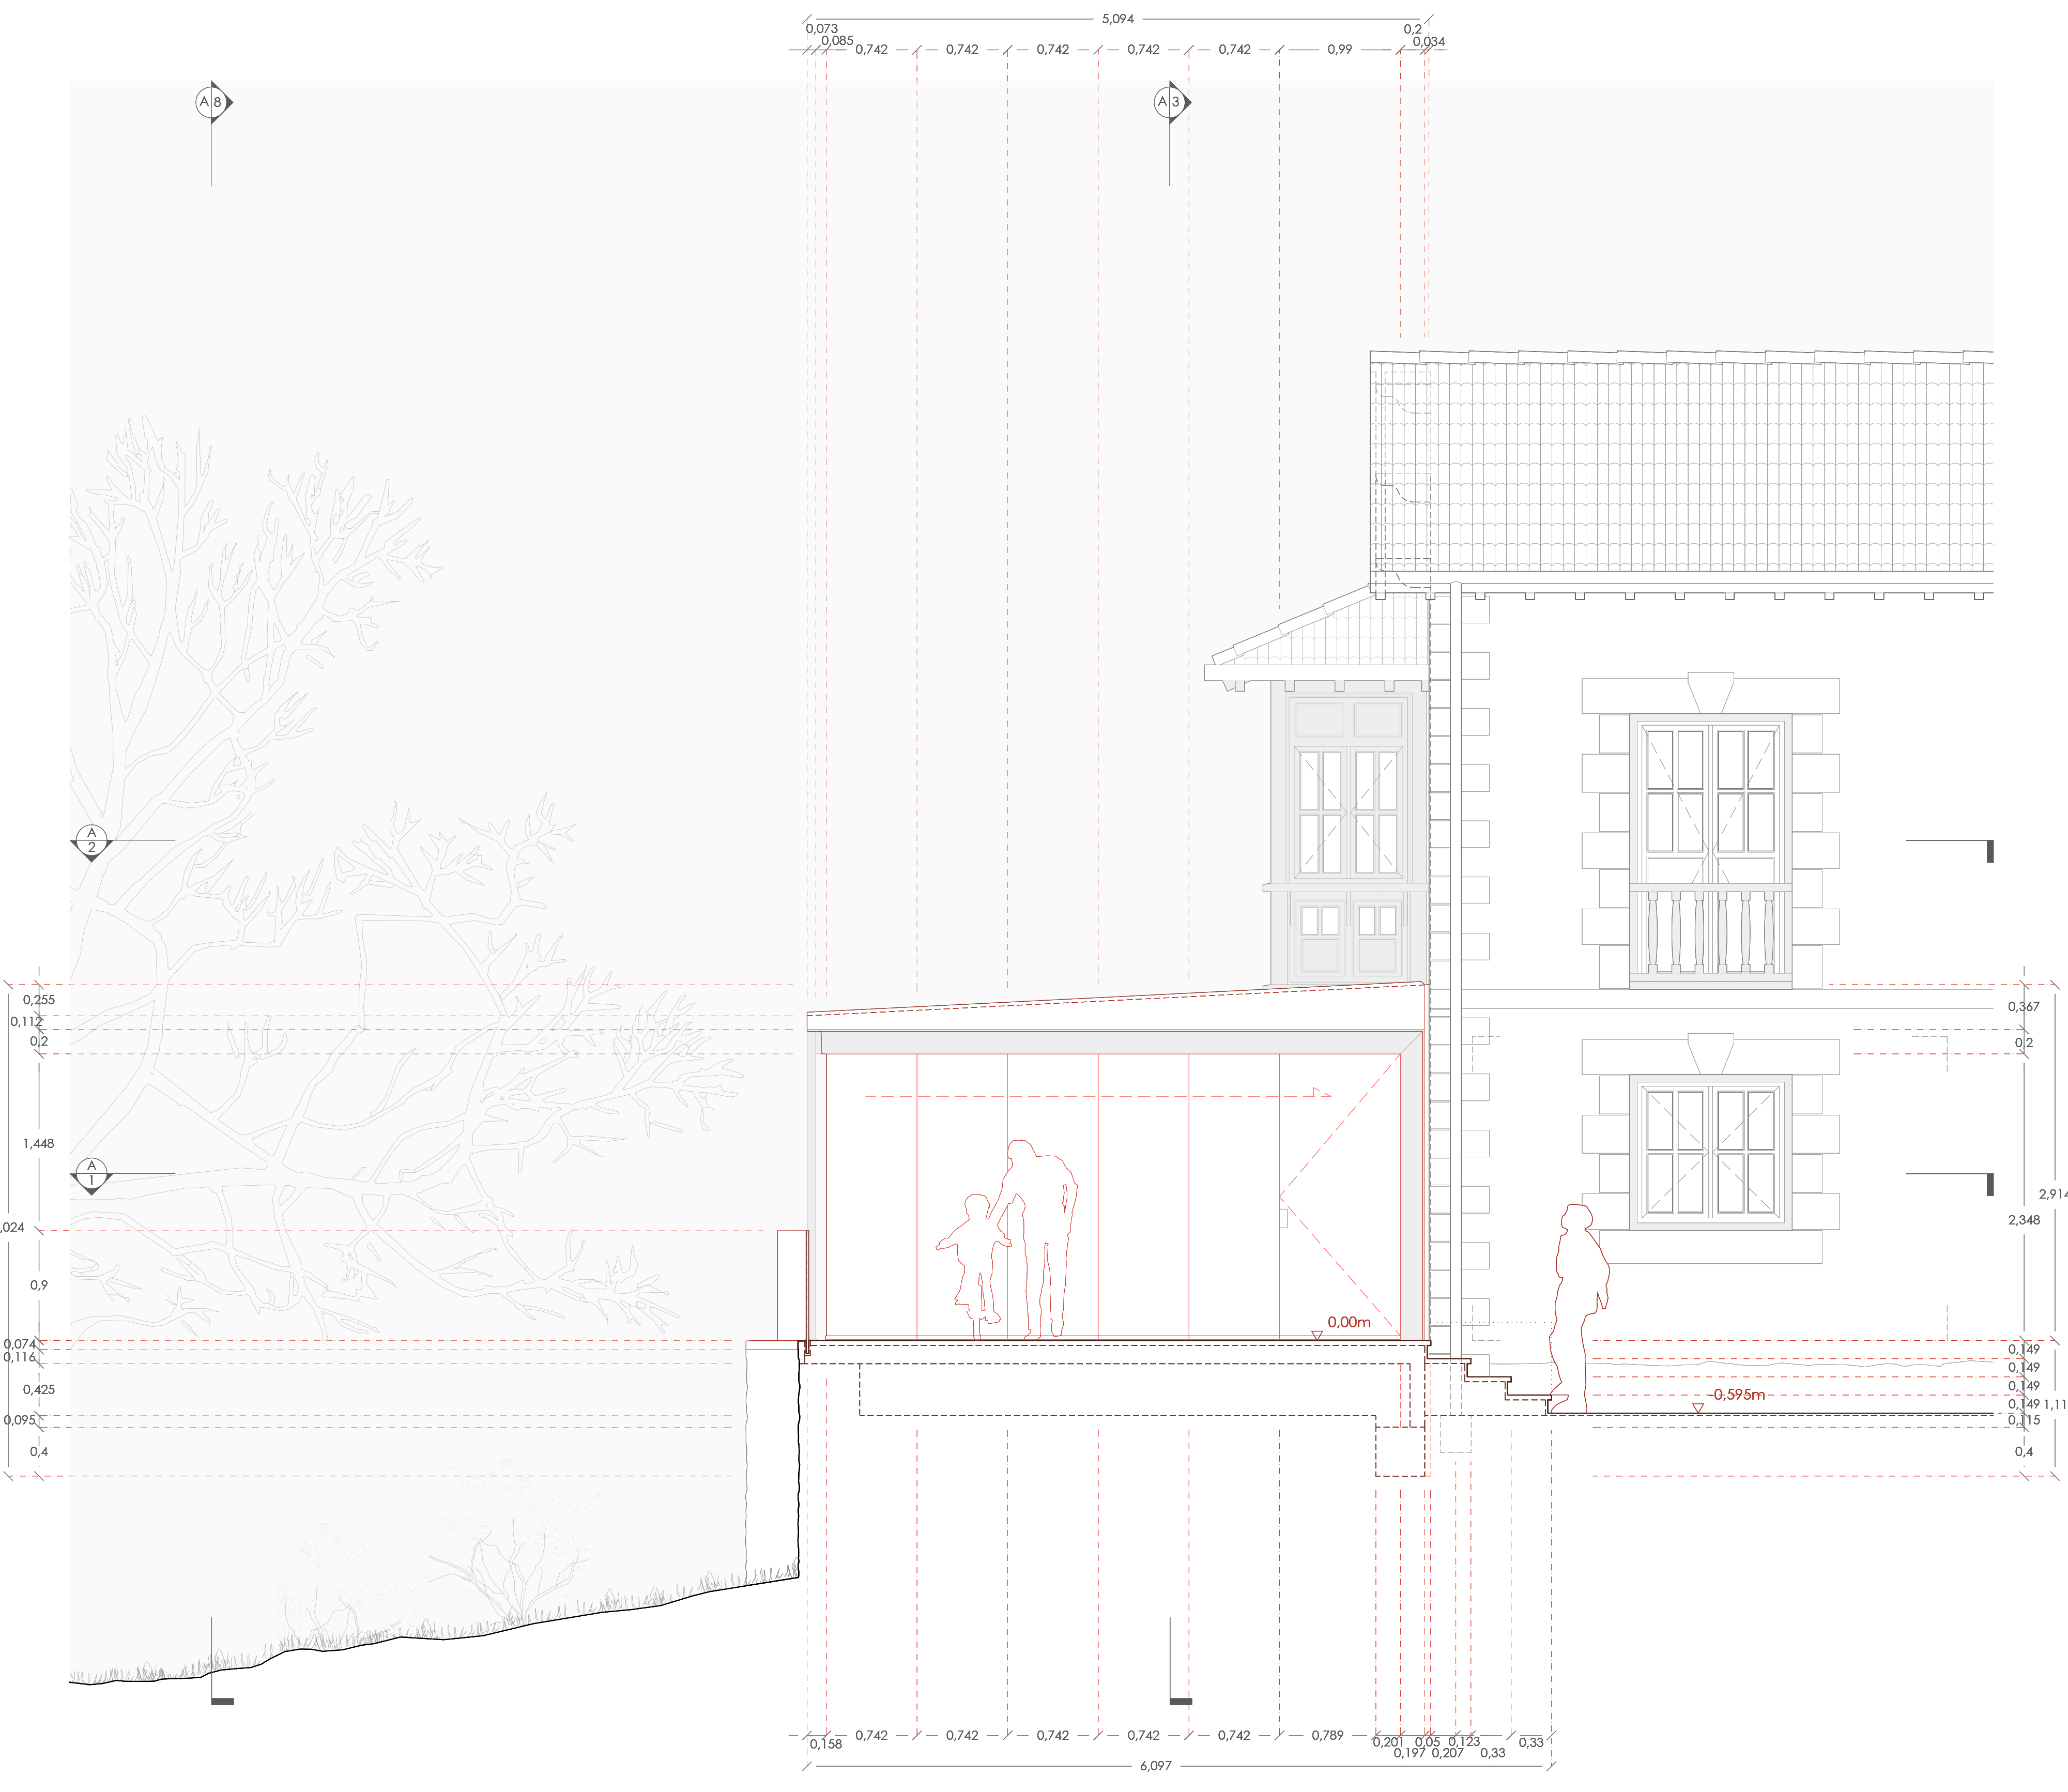Viewport: 2068px width, 1792px height.
Task: Click the 6,097 overall dimension at bottom
Action: click(x=1155, y=1766)
